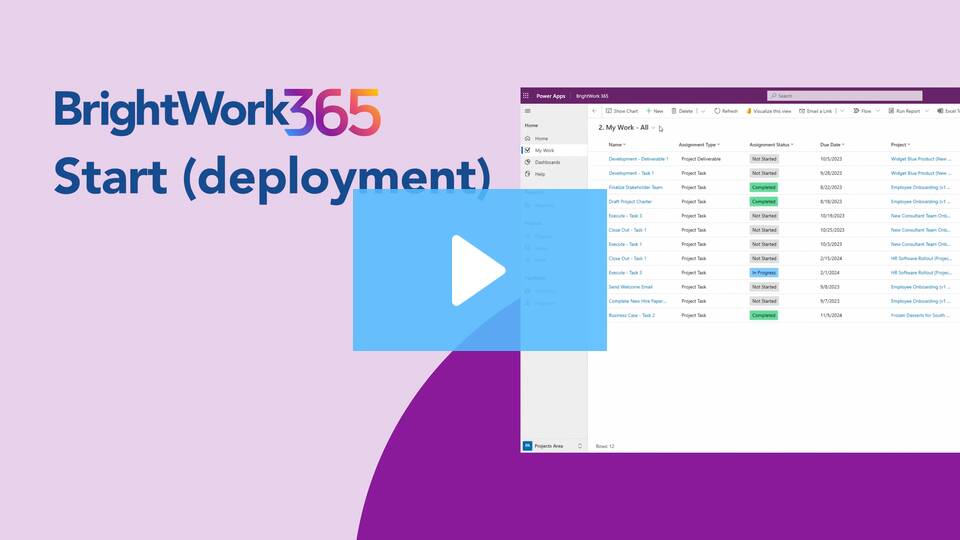Open the Flow menu
Screen dimensions: 960x540
point(866,111)
